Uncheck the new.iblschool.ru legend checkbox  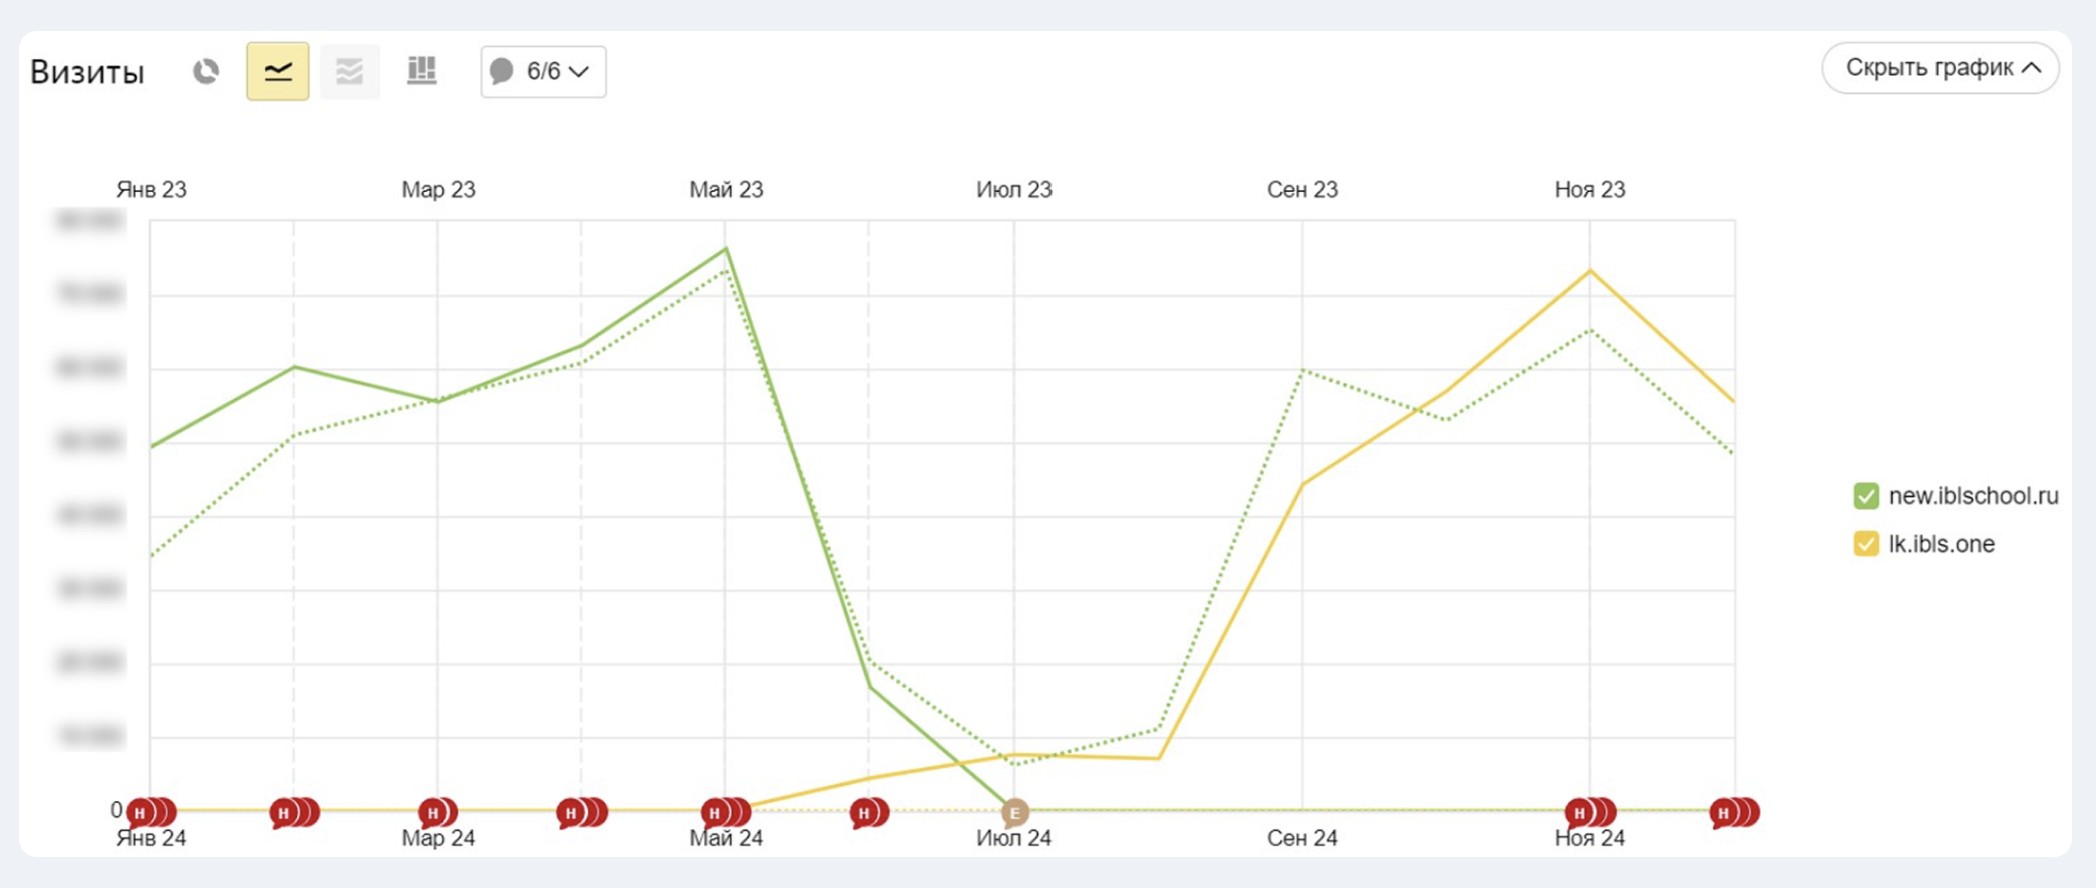pyautogui.click(x=1866, y=495)
